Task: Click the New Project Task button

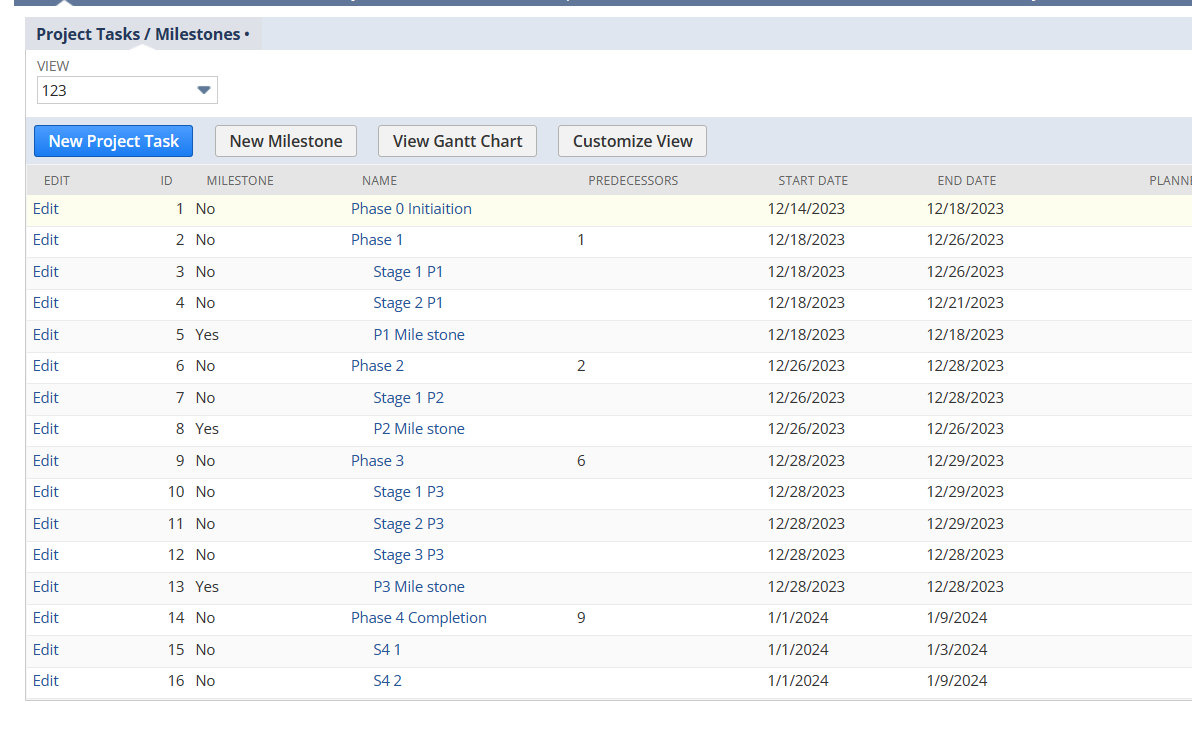Action: coord(113,141)
